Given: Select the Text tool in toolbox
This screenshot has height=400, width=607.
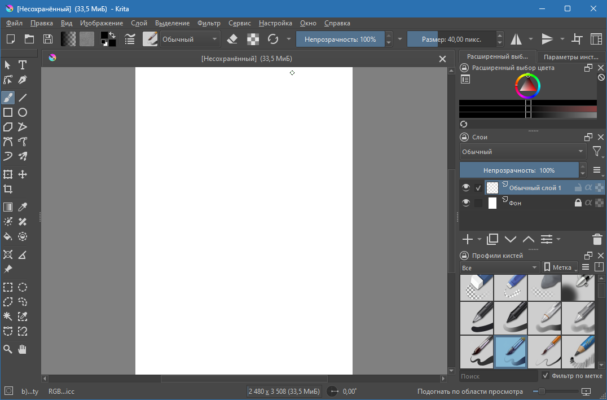Looking at the screenshot, I should point(22,65).
